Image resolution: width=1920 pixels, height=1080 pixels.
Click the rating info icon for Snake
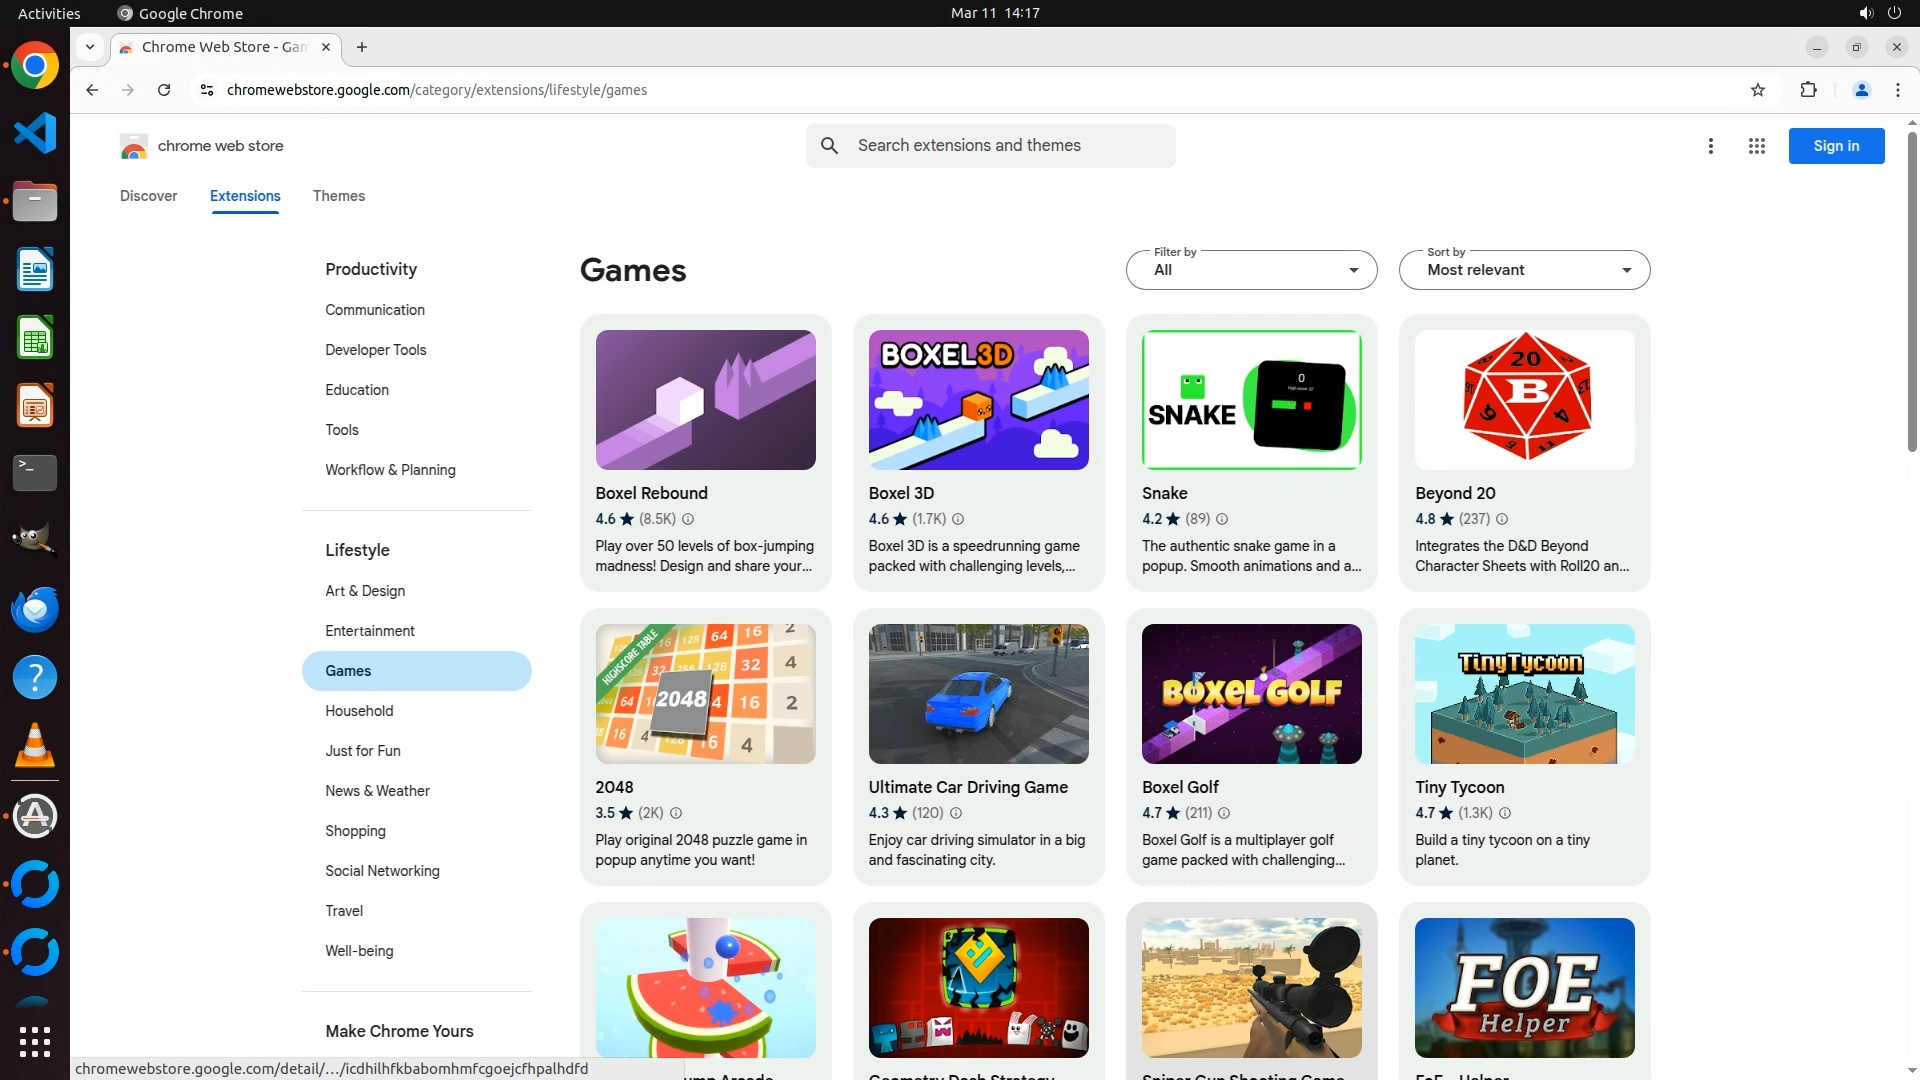pyautogui.click(x=1221, y=519)
